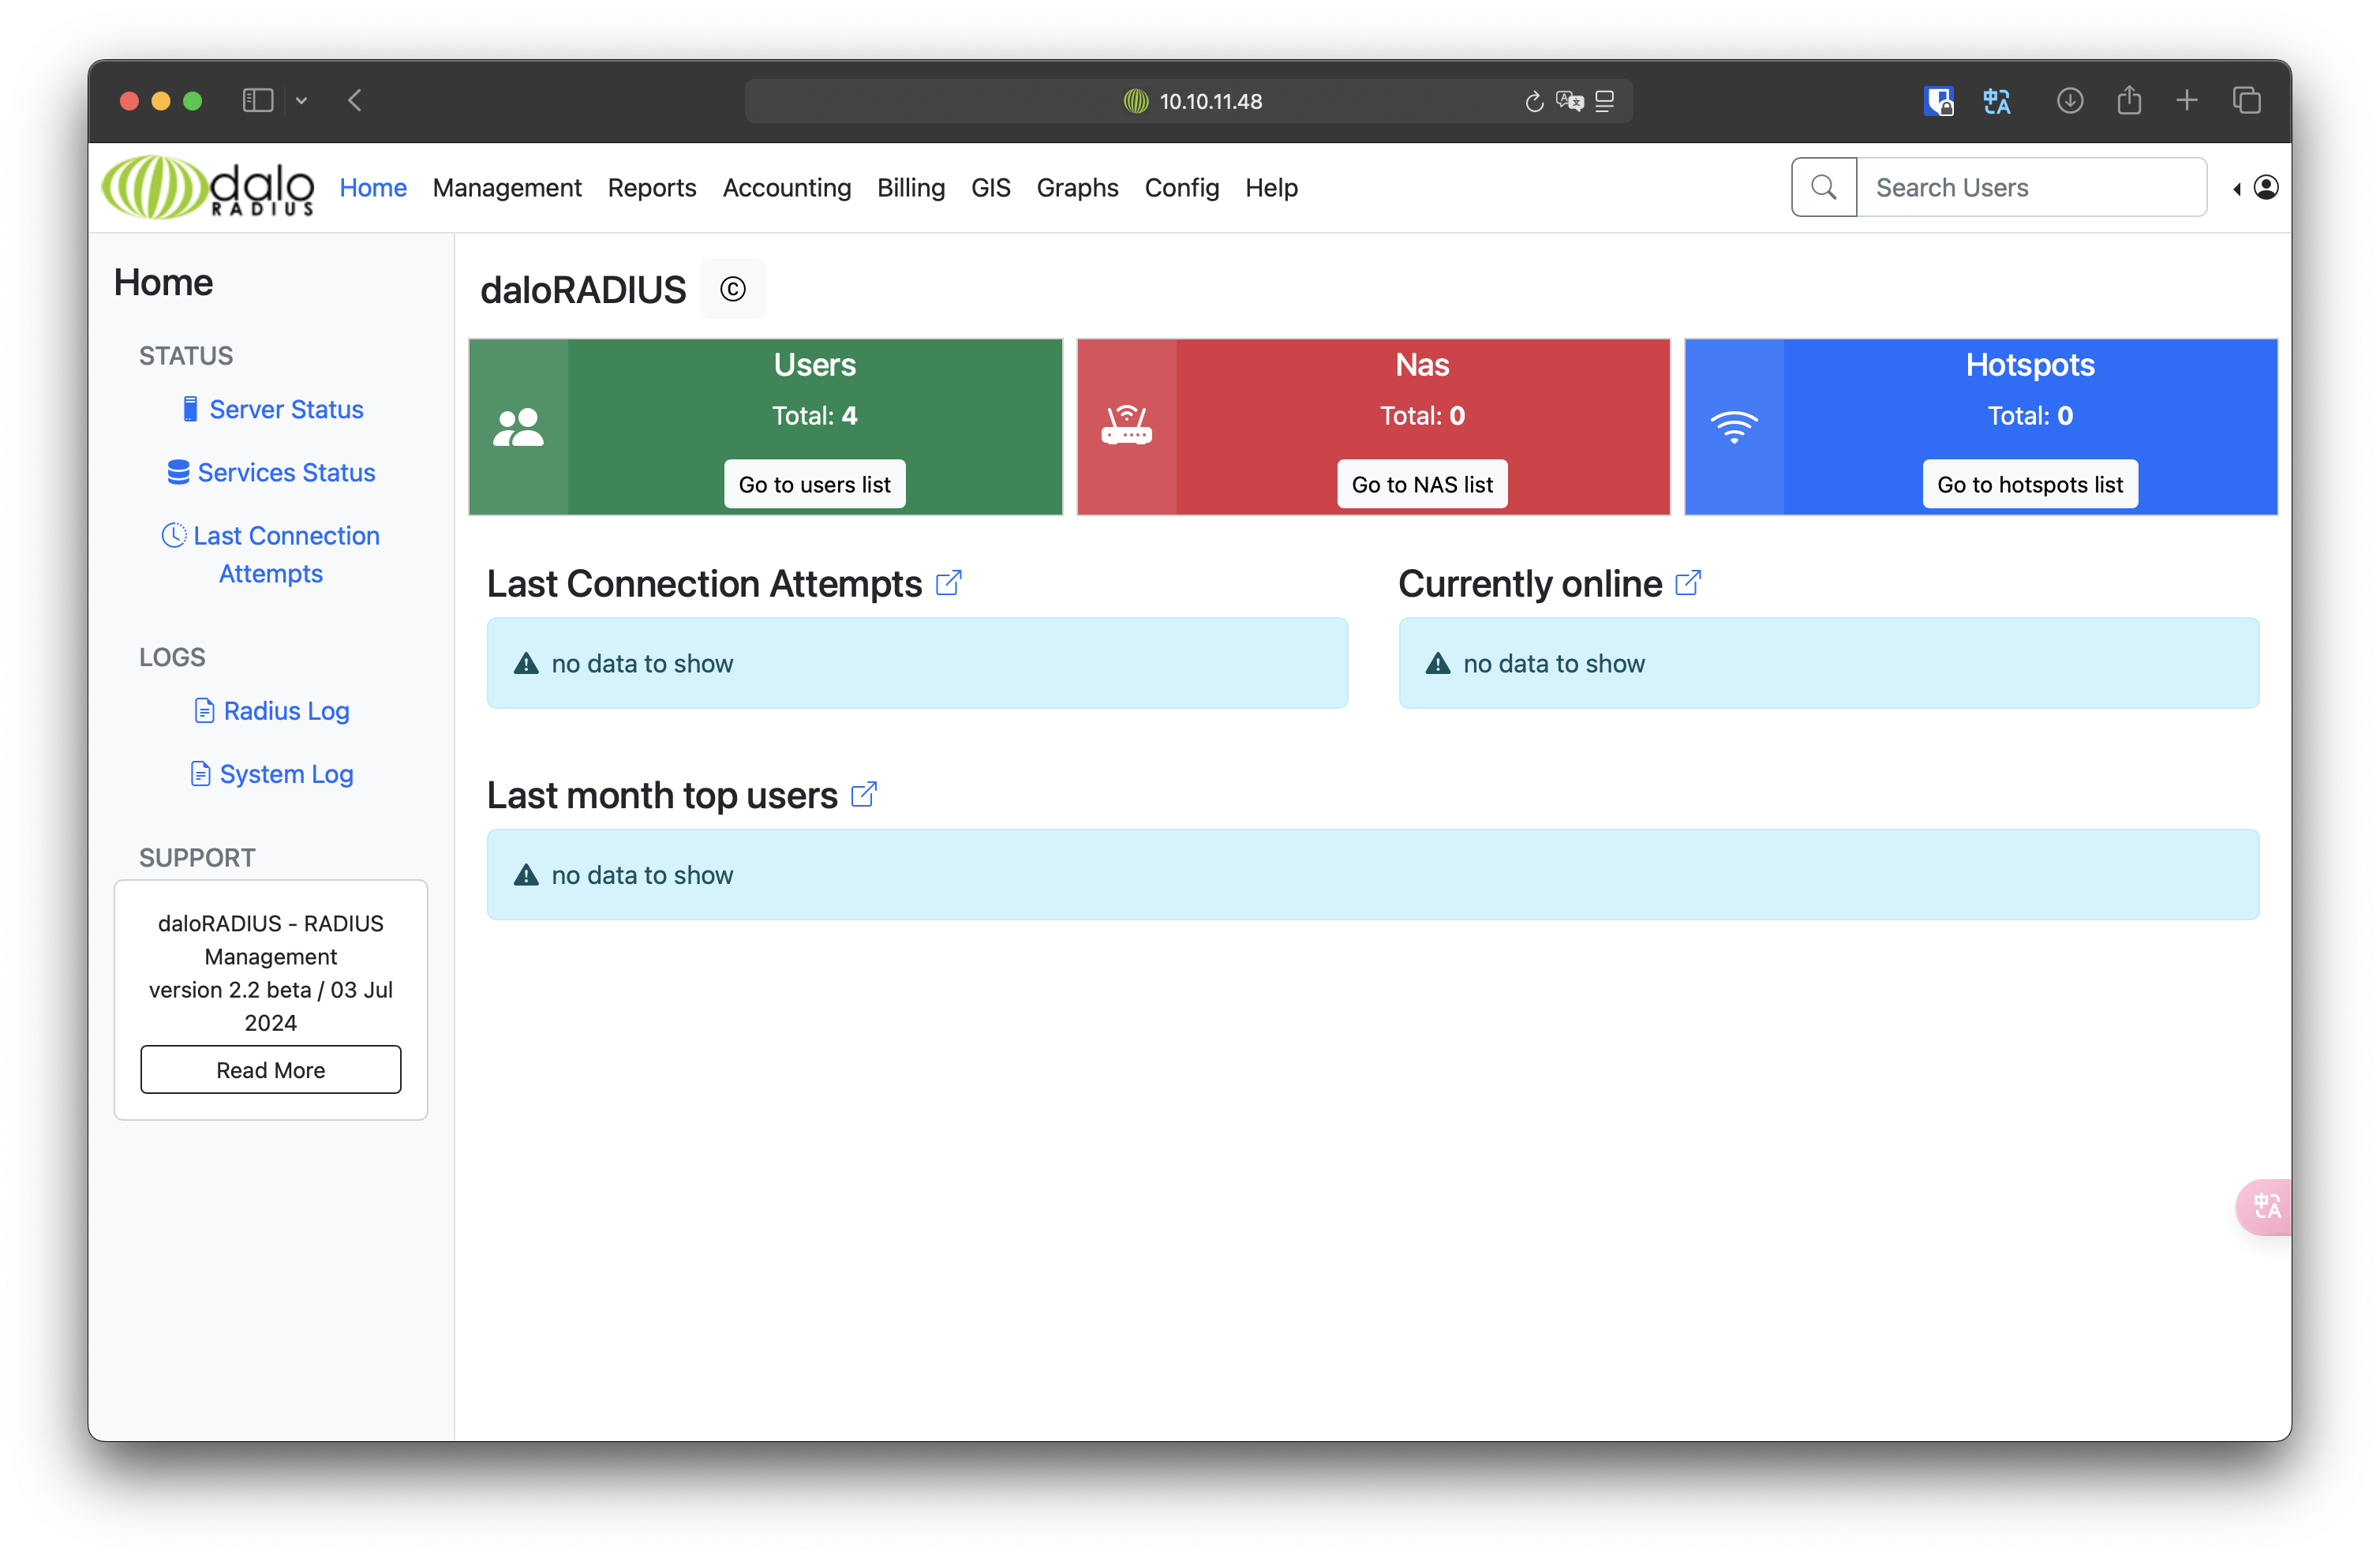Click the translate icon in address bar

click(1570, 101)
